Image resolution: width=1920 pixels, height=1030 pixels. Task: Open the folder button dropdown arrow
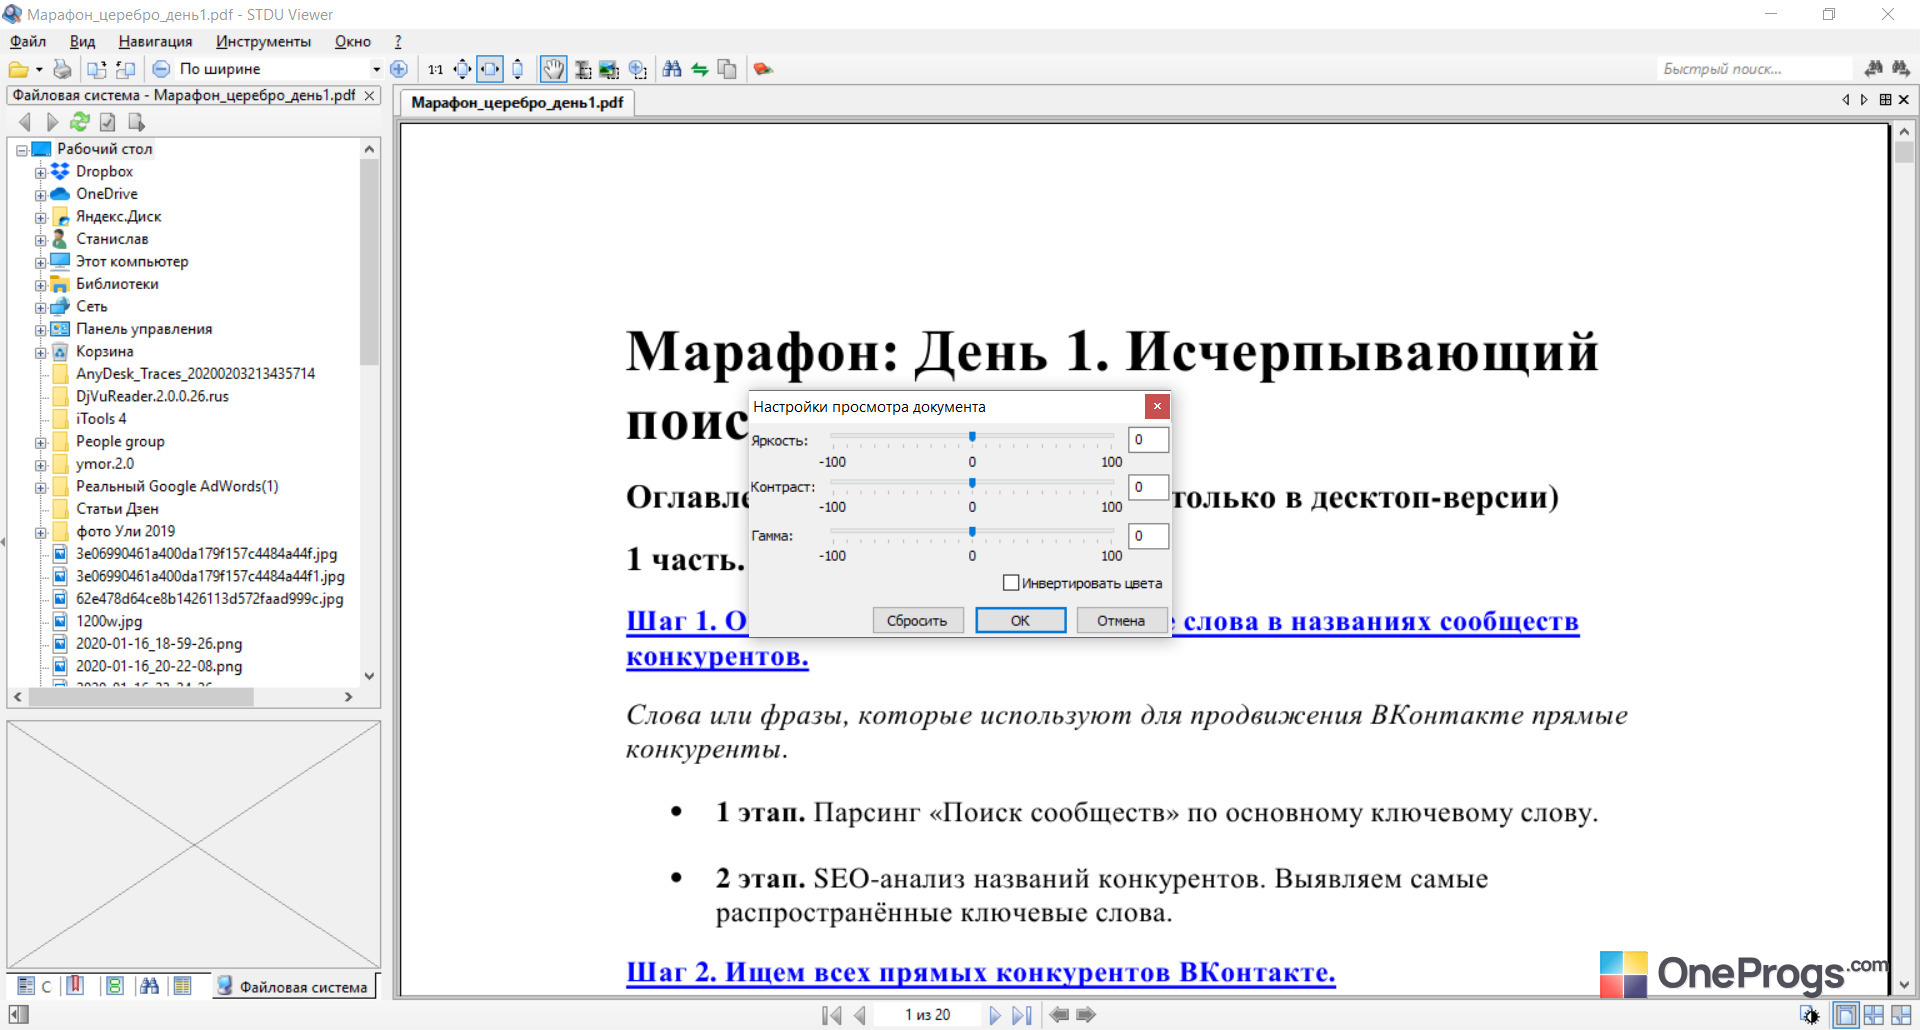point(39,69)
